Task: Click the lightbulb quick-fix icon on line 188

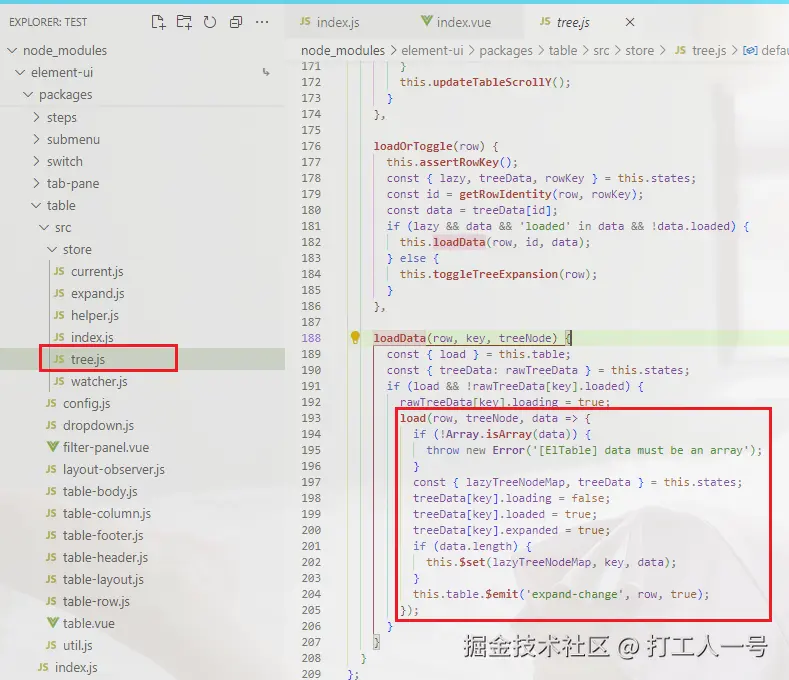Action: click(355, 337)
